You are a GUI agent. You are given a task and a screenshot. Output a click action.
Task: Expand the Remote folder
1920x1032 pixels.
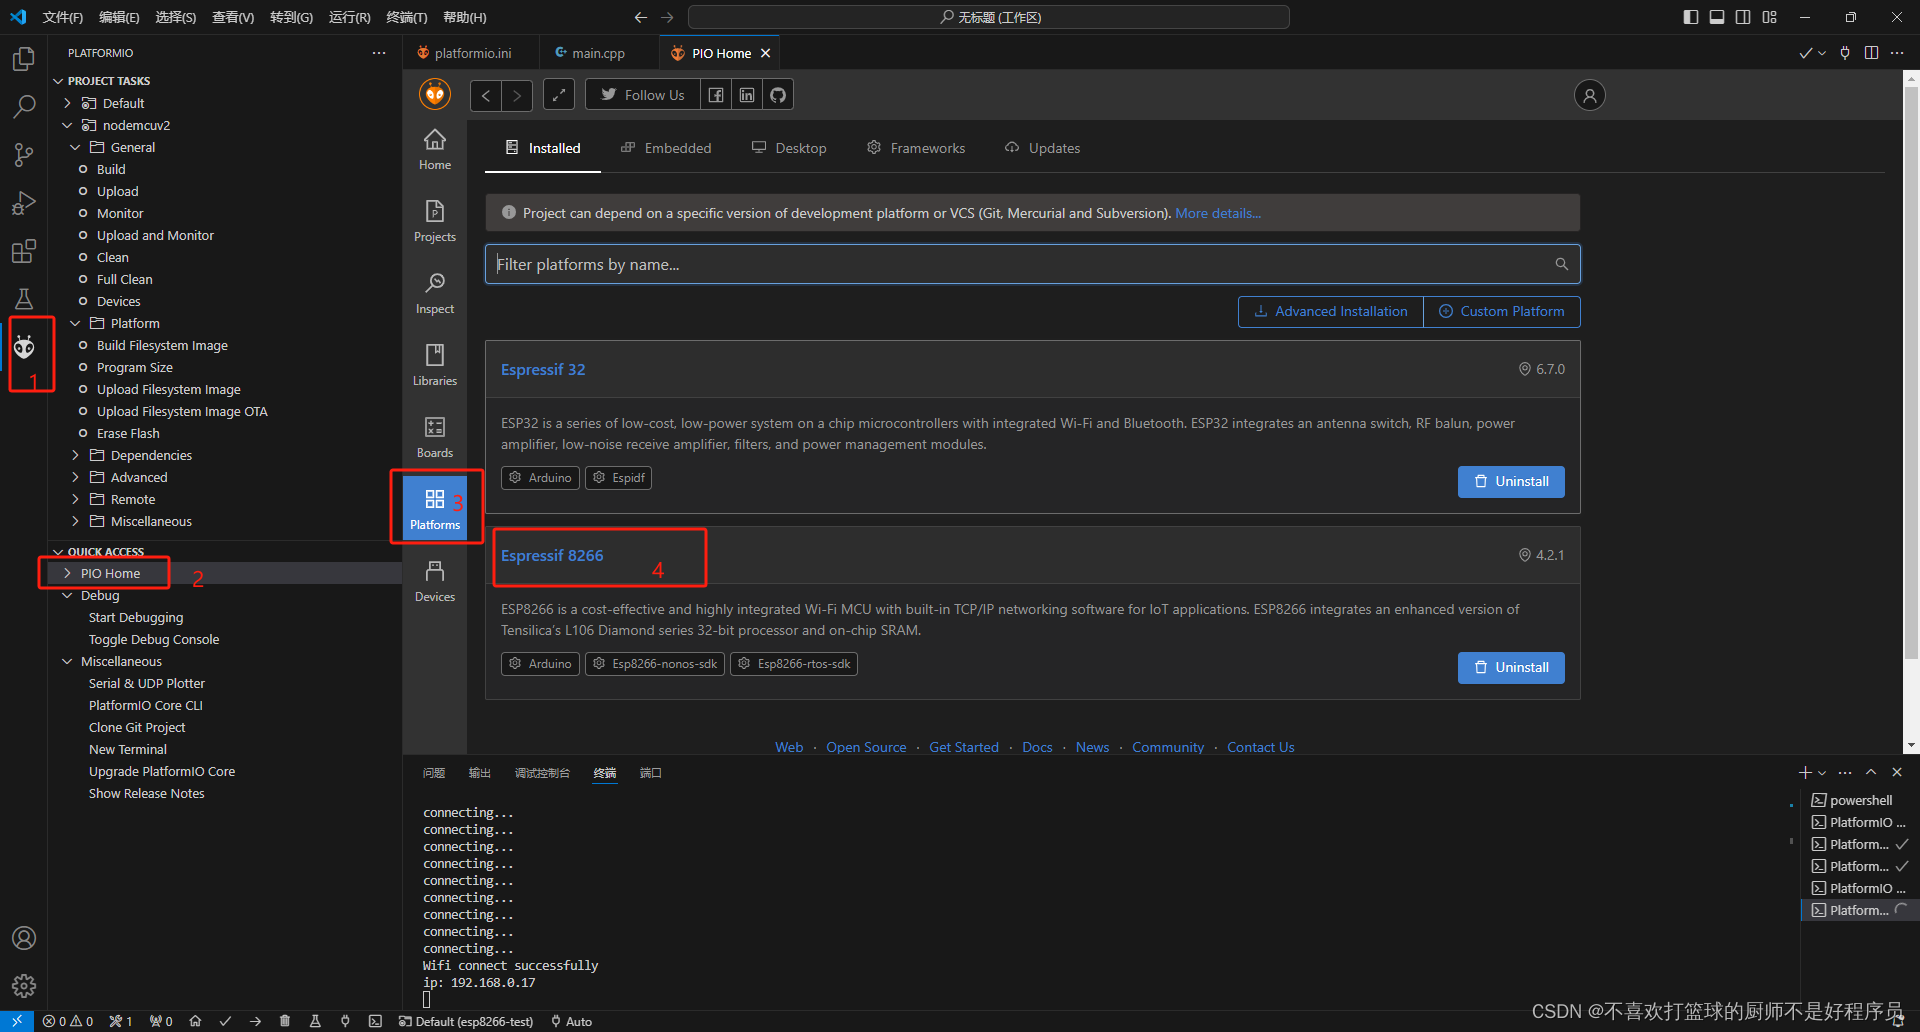75,499
